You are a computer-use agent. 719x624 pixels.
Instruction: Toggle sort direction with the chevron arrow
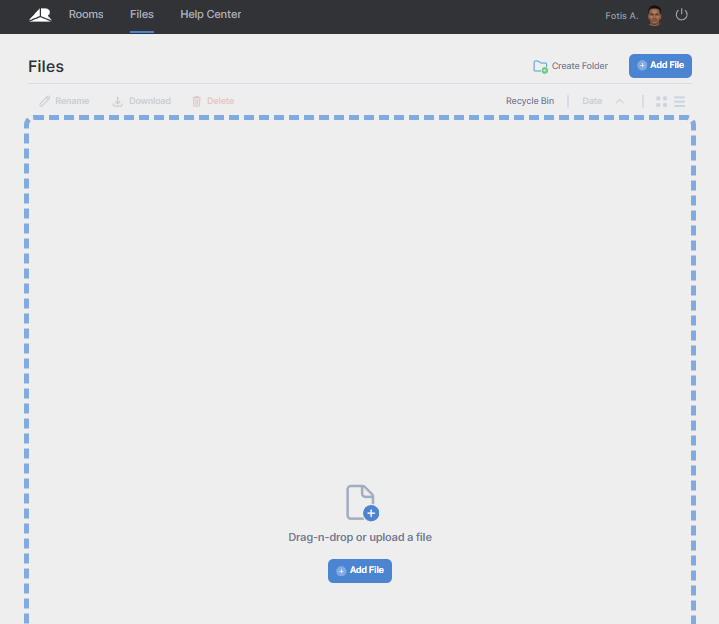619,101
